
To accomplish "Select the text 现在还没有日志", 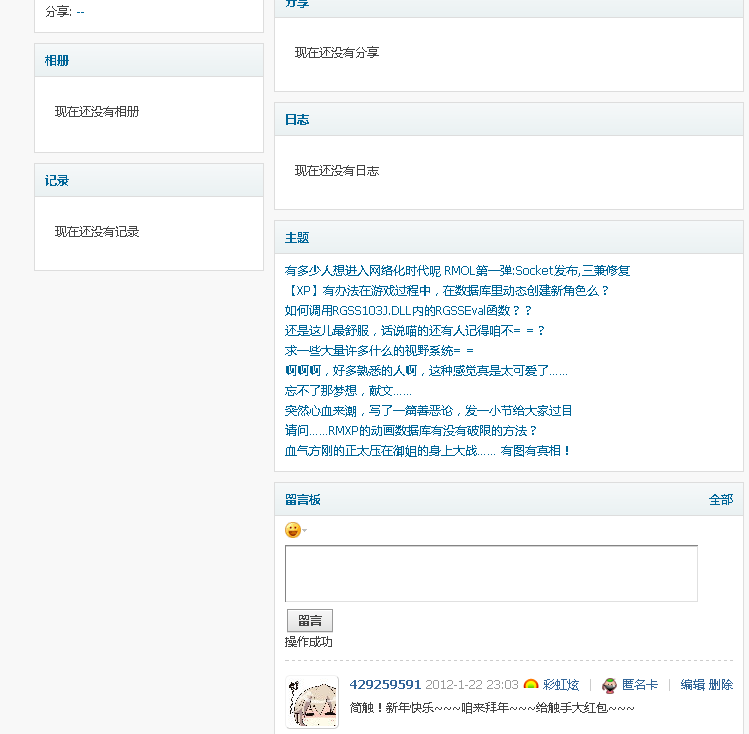I will (x=337, y=170).
